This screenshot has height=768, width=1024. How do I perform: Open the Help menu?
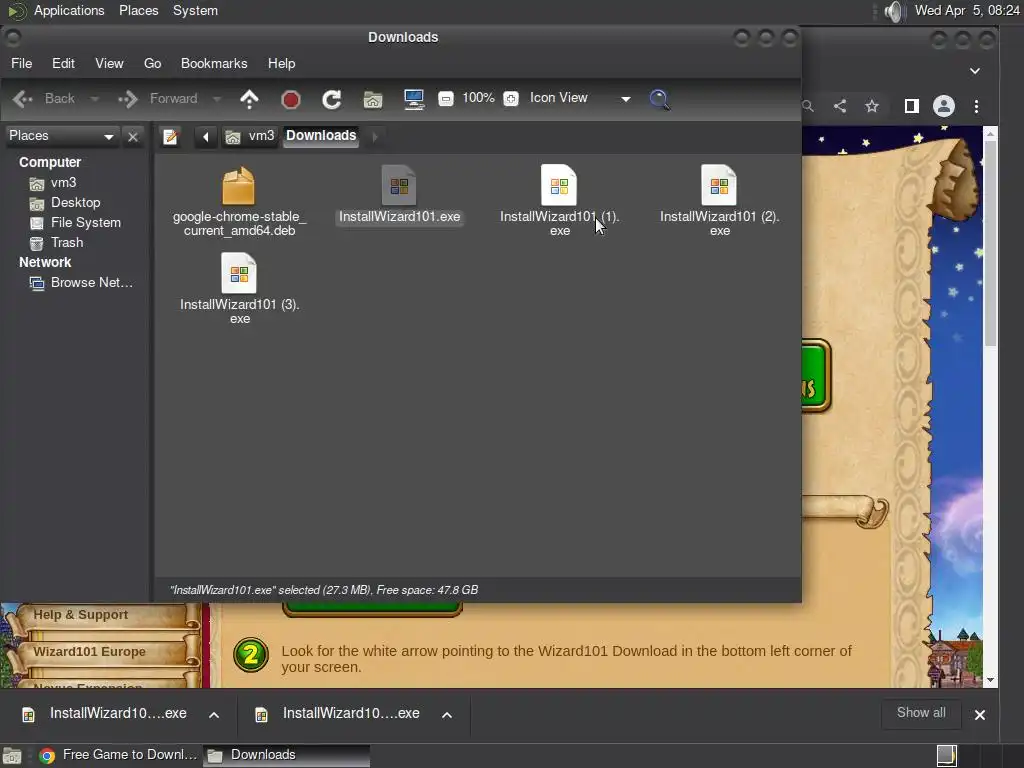[281, 63]
